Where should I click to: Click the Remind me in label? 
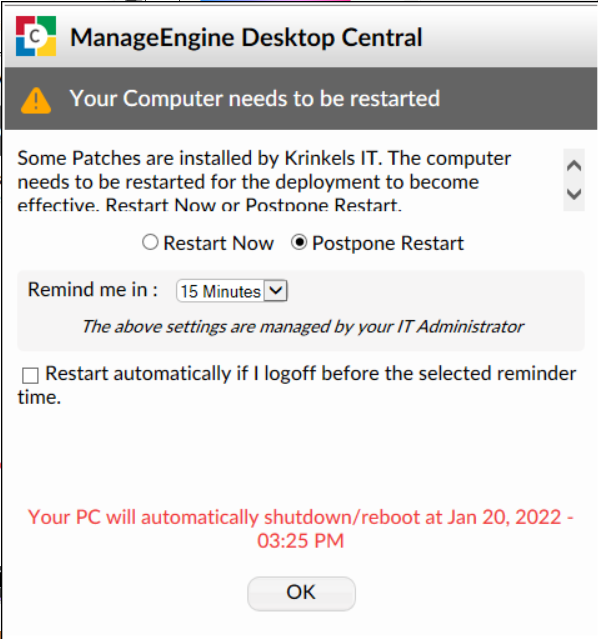pyautogui.click(x=93, y=290)
